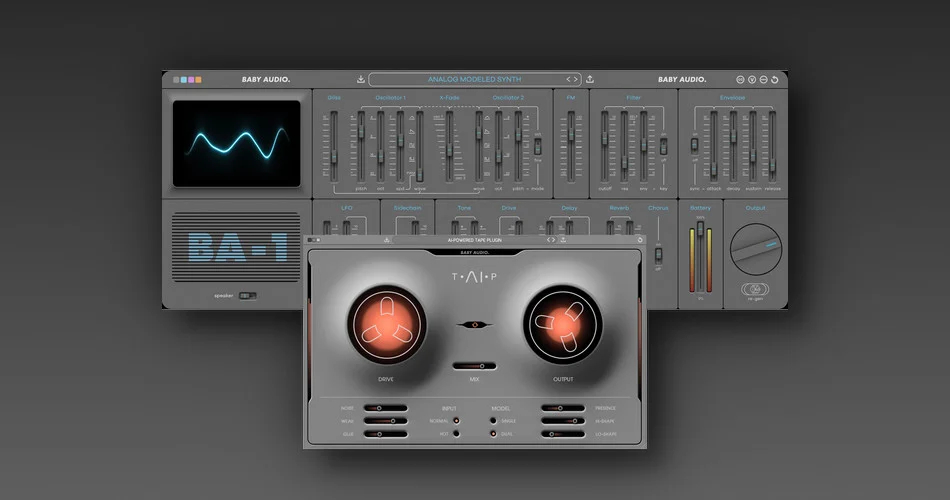Select the grey color theme swatch
Screen dimensions: 950x500
pos(176,79)
